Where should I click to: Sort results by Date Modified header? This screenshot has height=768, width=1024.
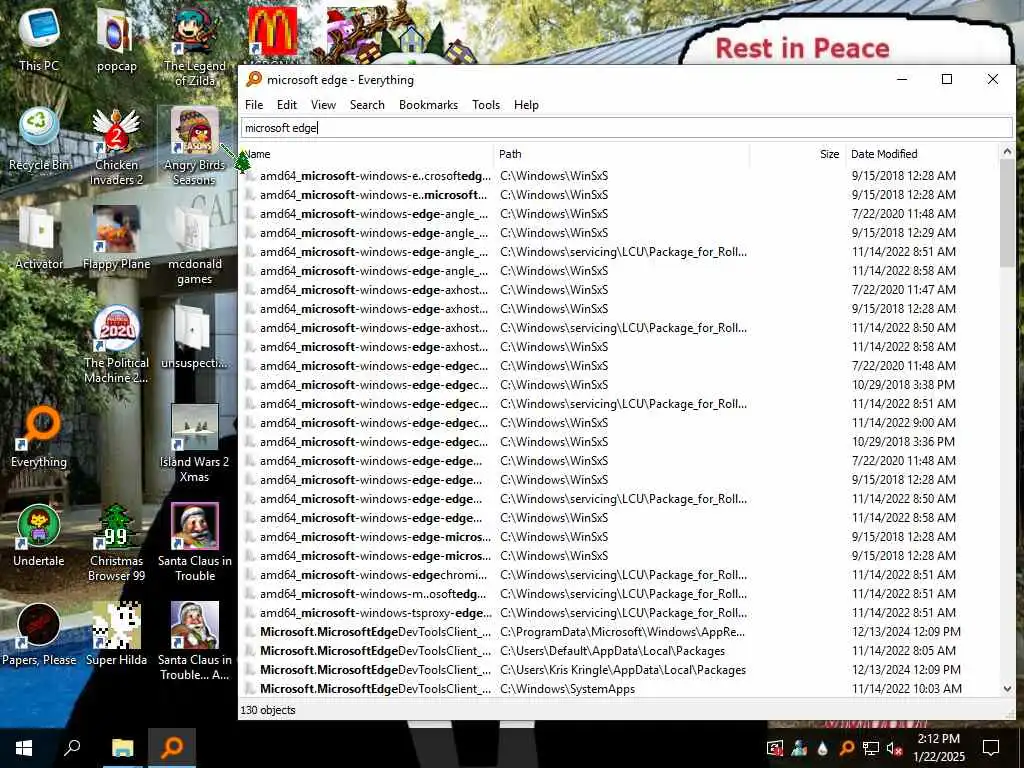pyautogui.click(x=922, y=154)
